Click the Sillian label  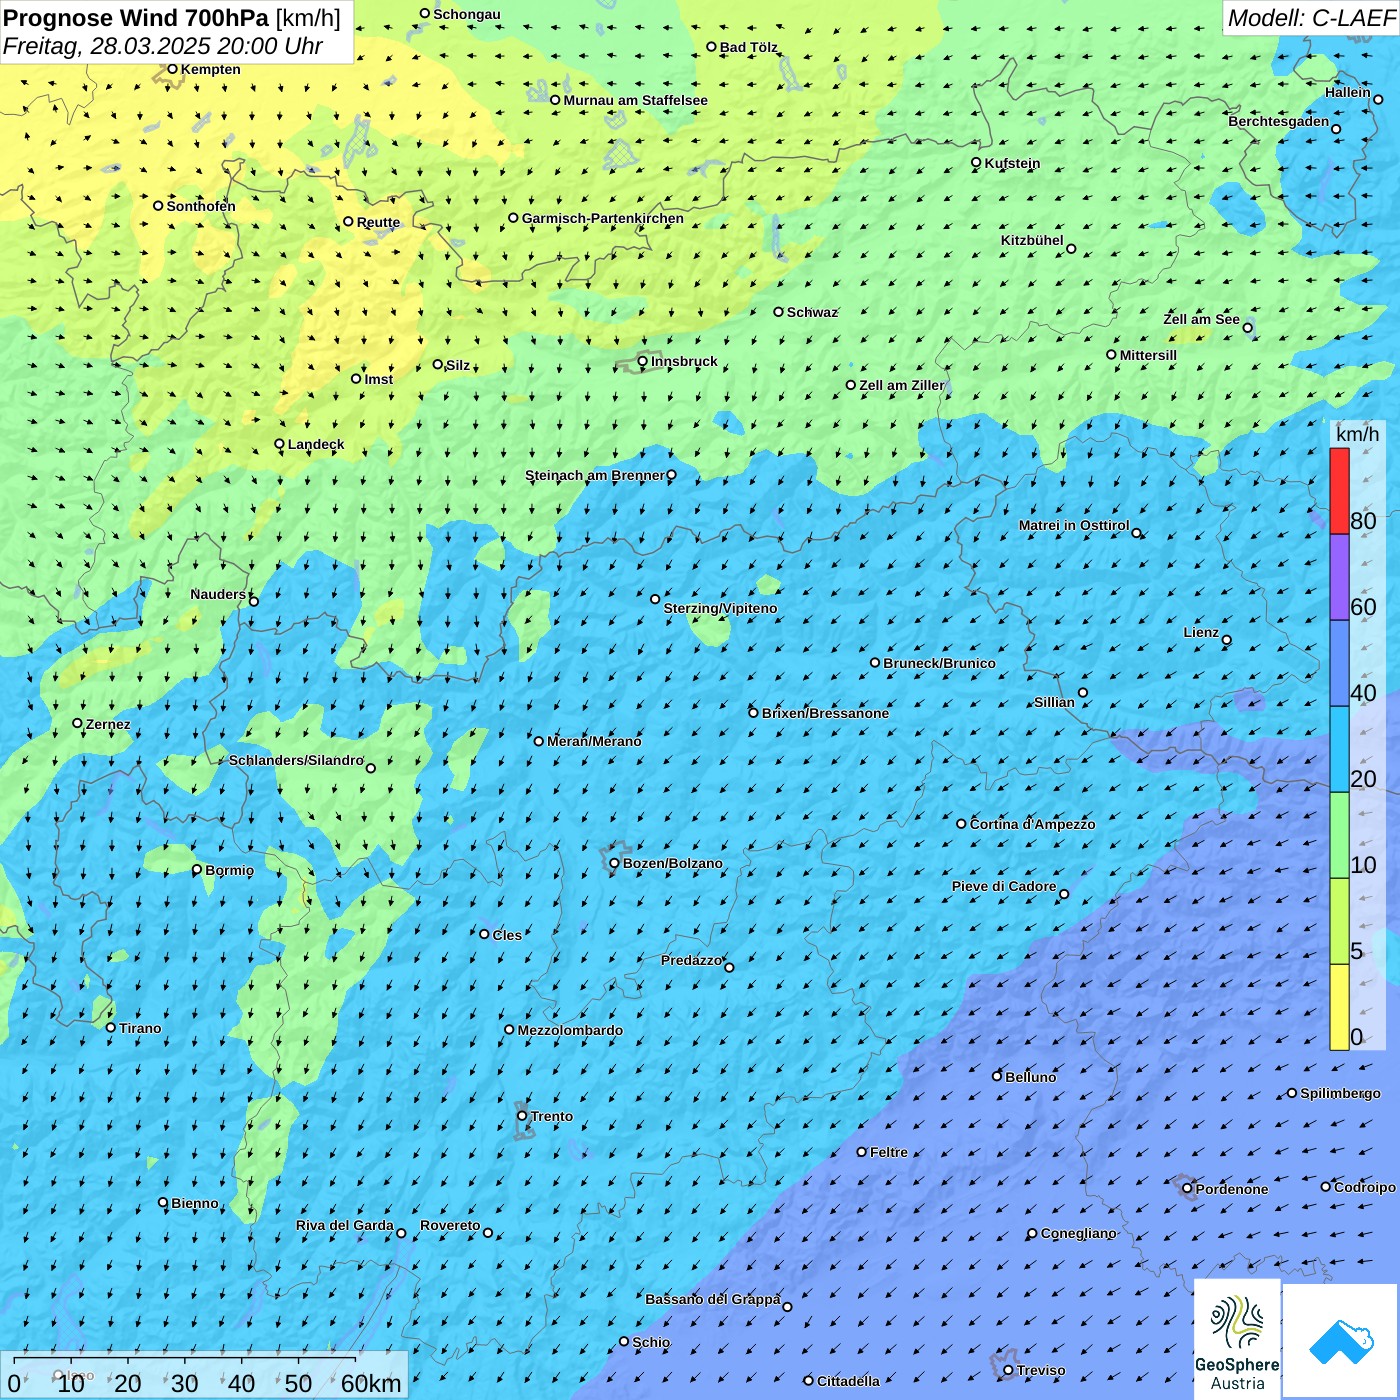pyautogui.click(x=1055, y=702)
